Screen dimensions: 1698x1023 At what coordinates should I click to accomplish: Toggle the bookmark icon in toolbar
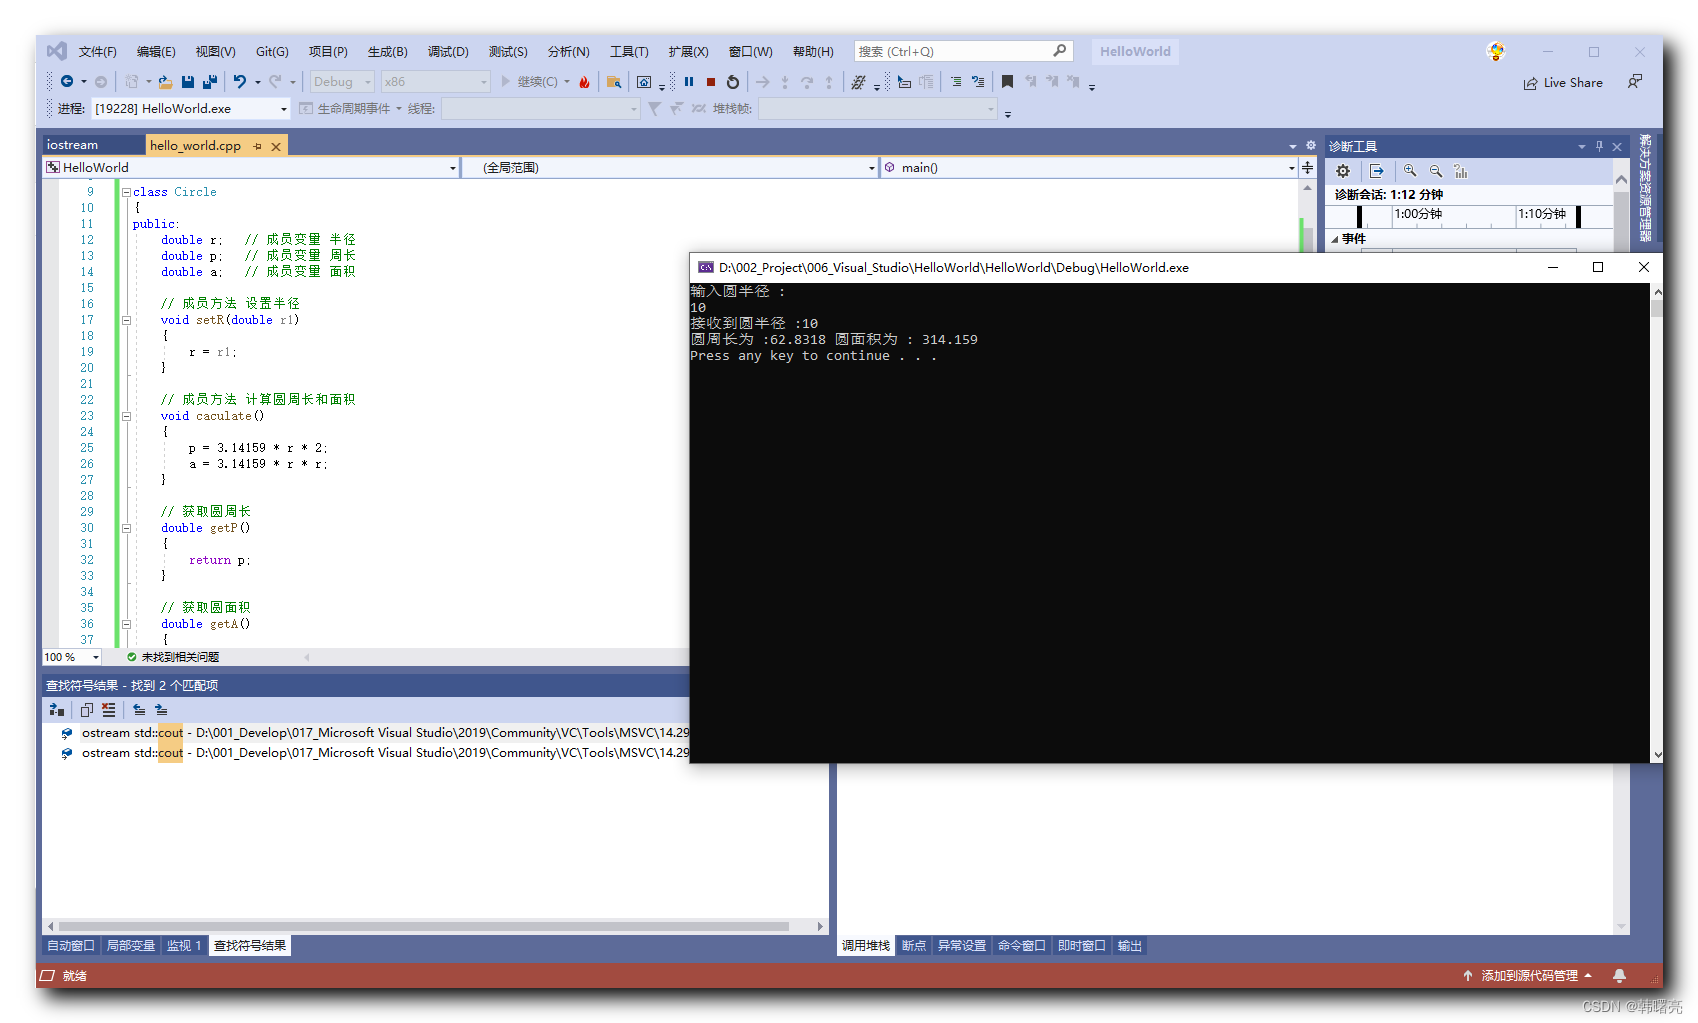pos(1007,82)
